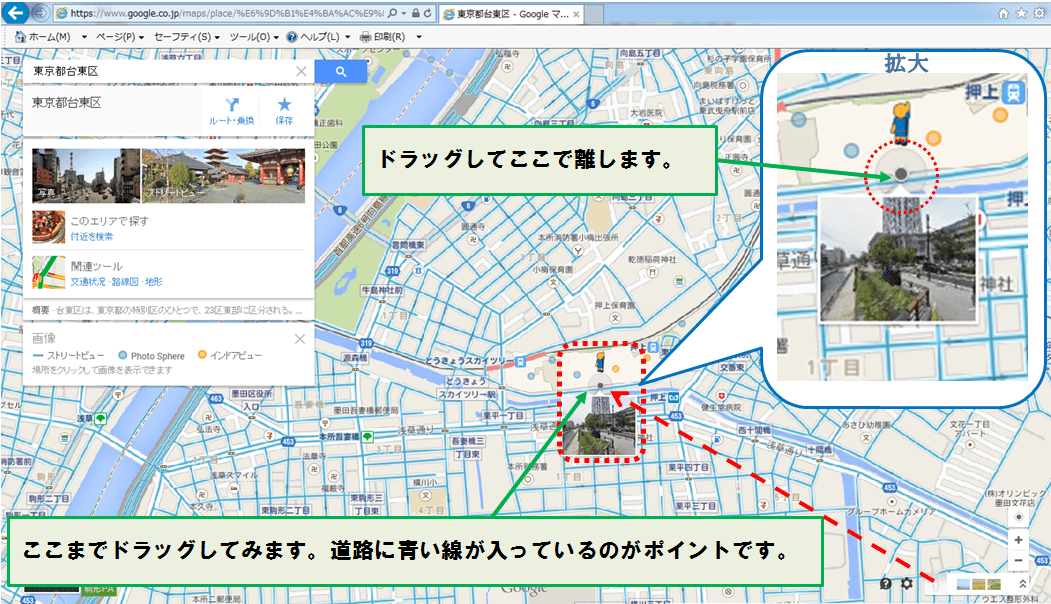This screenshot has height=604, width=1051.
Task: Click the グループホームカメリア place marker
Action: [891, 500]
